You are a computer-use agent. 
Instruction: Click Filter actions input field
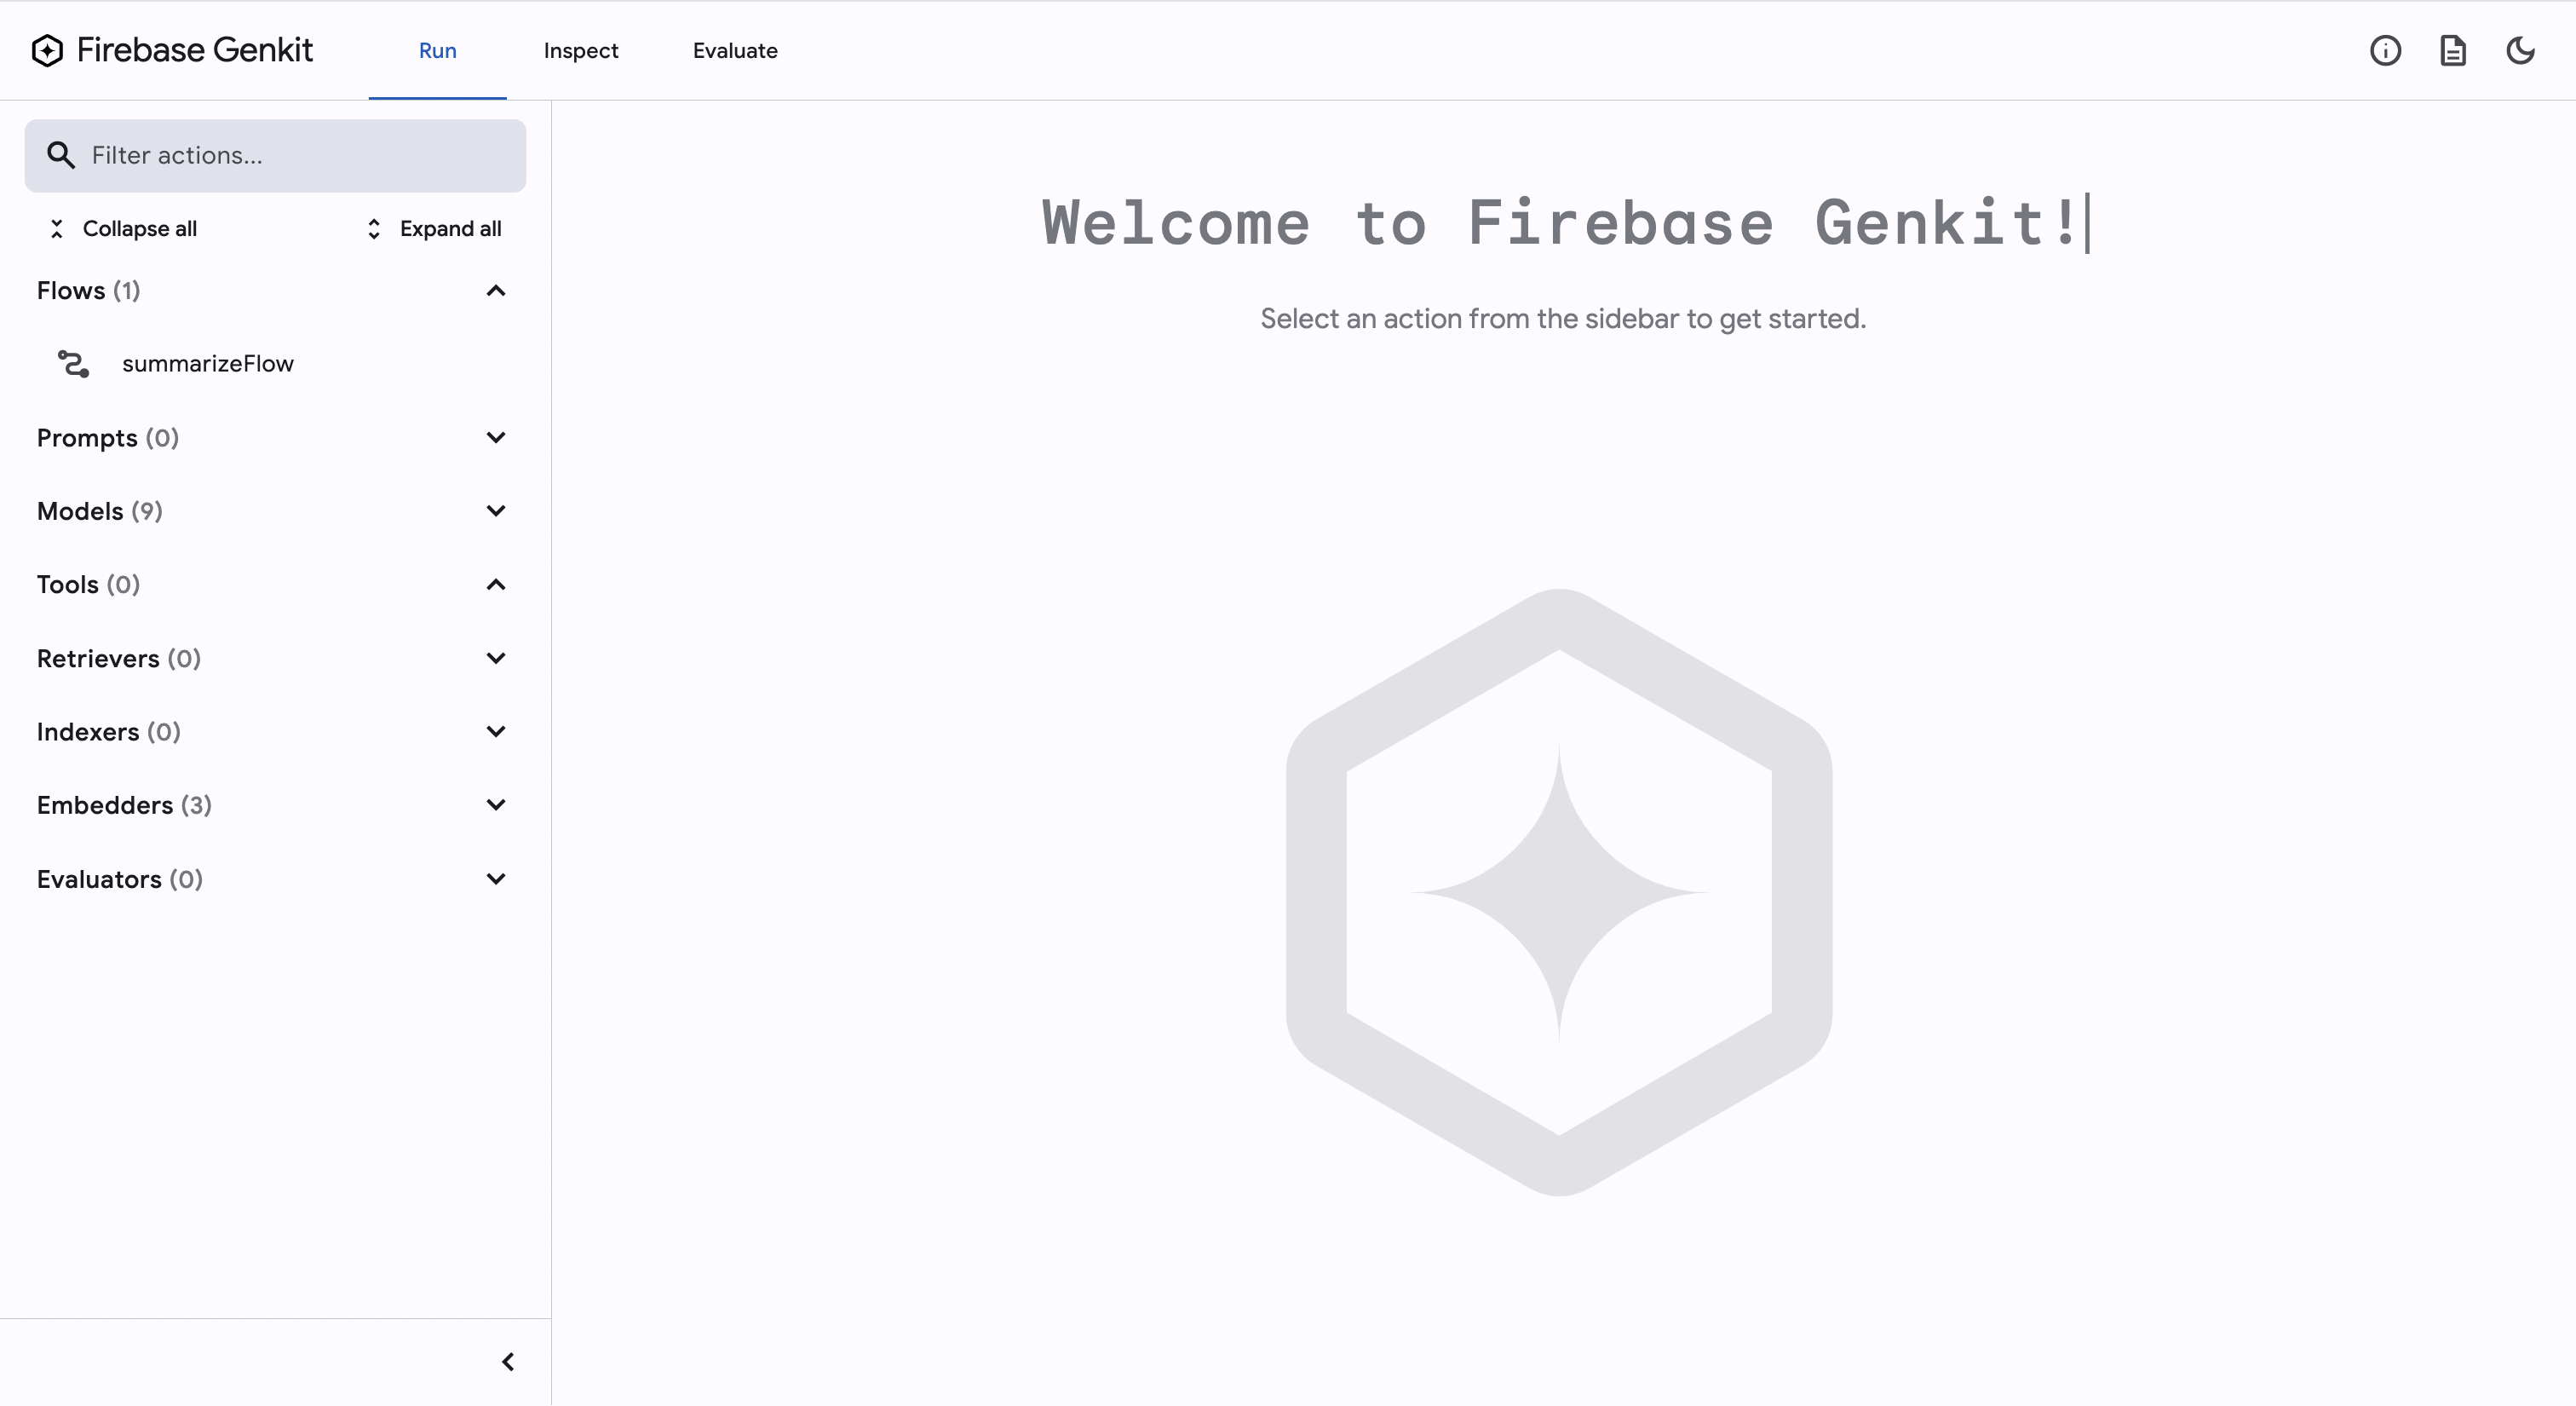tap(275, 154)
